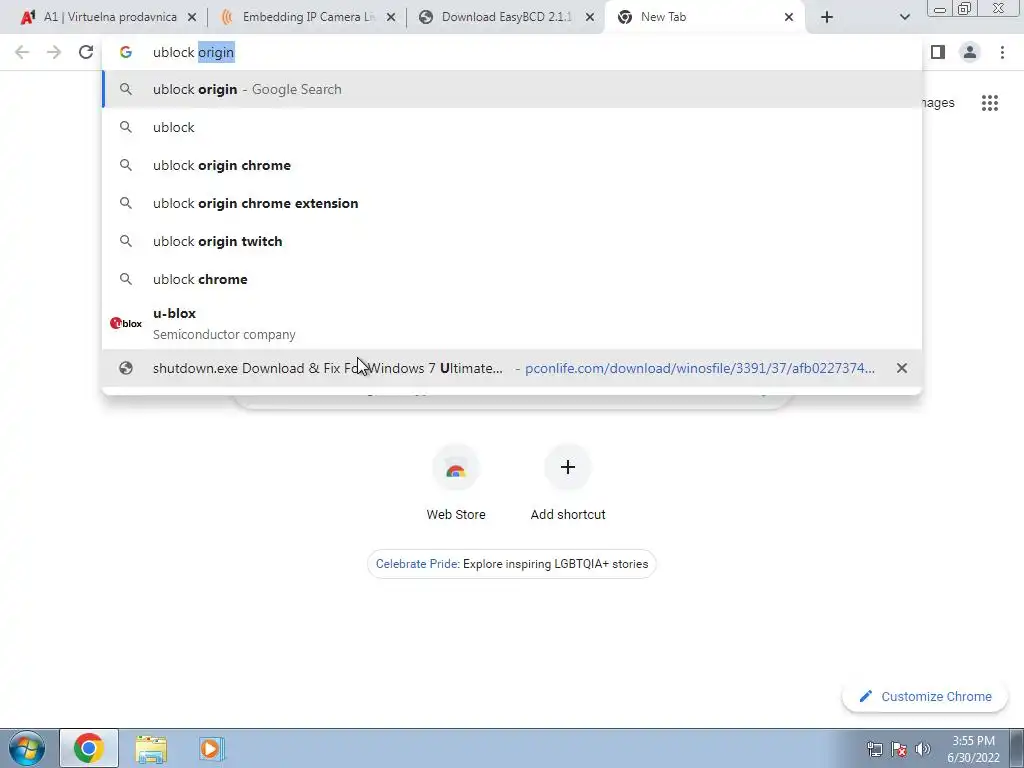The image size is (1024, 768).
Task: Open shutdown.exe Download history suggestion
Action: (x=512, y=368)
